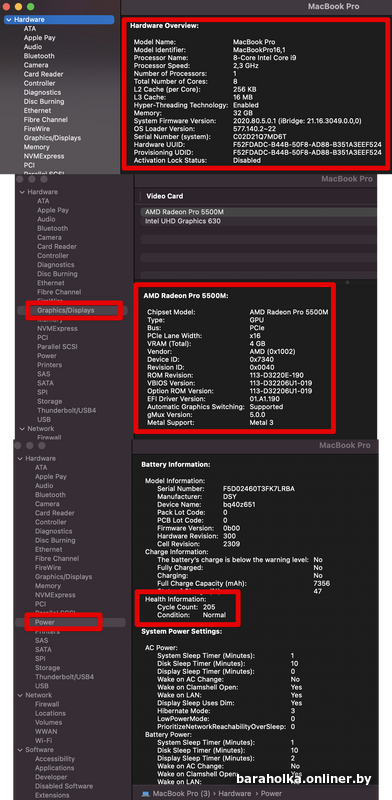Click Full Charge Capacity value 7356

click(321, 584)
